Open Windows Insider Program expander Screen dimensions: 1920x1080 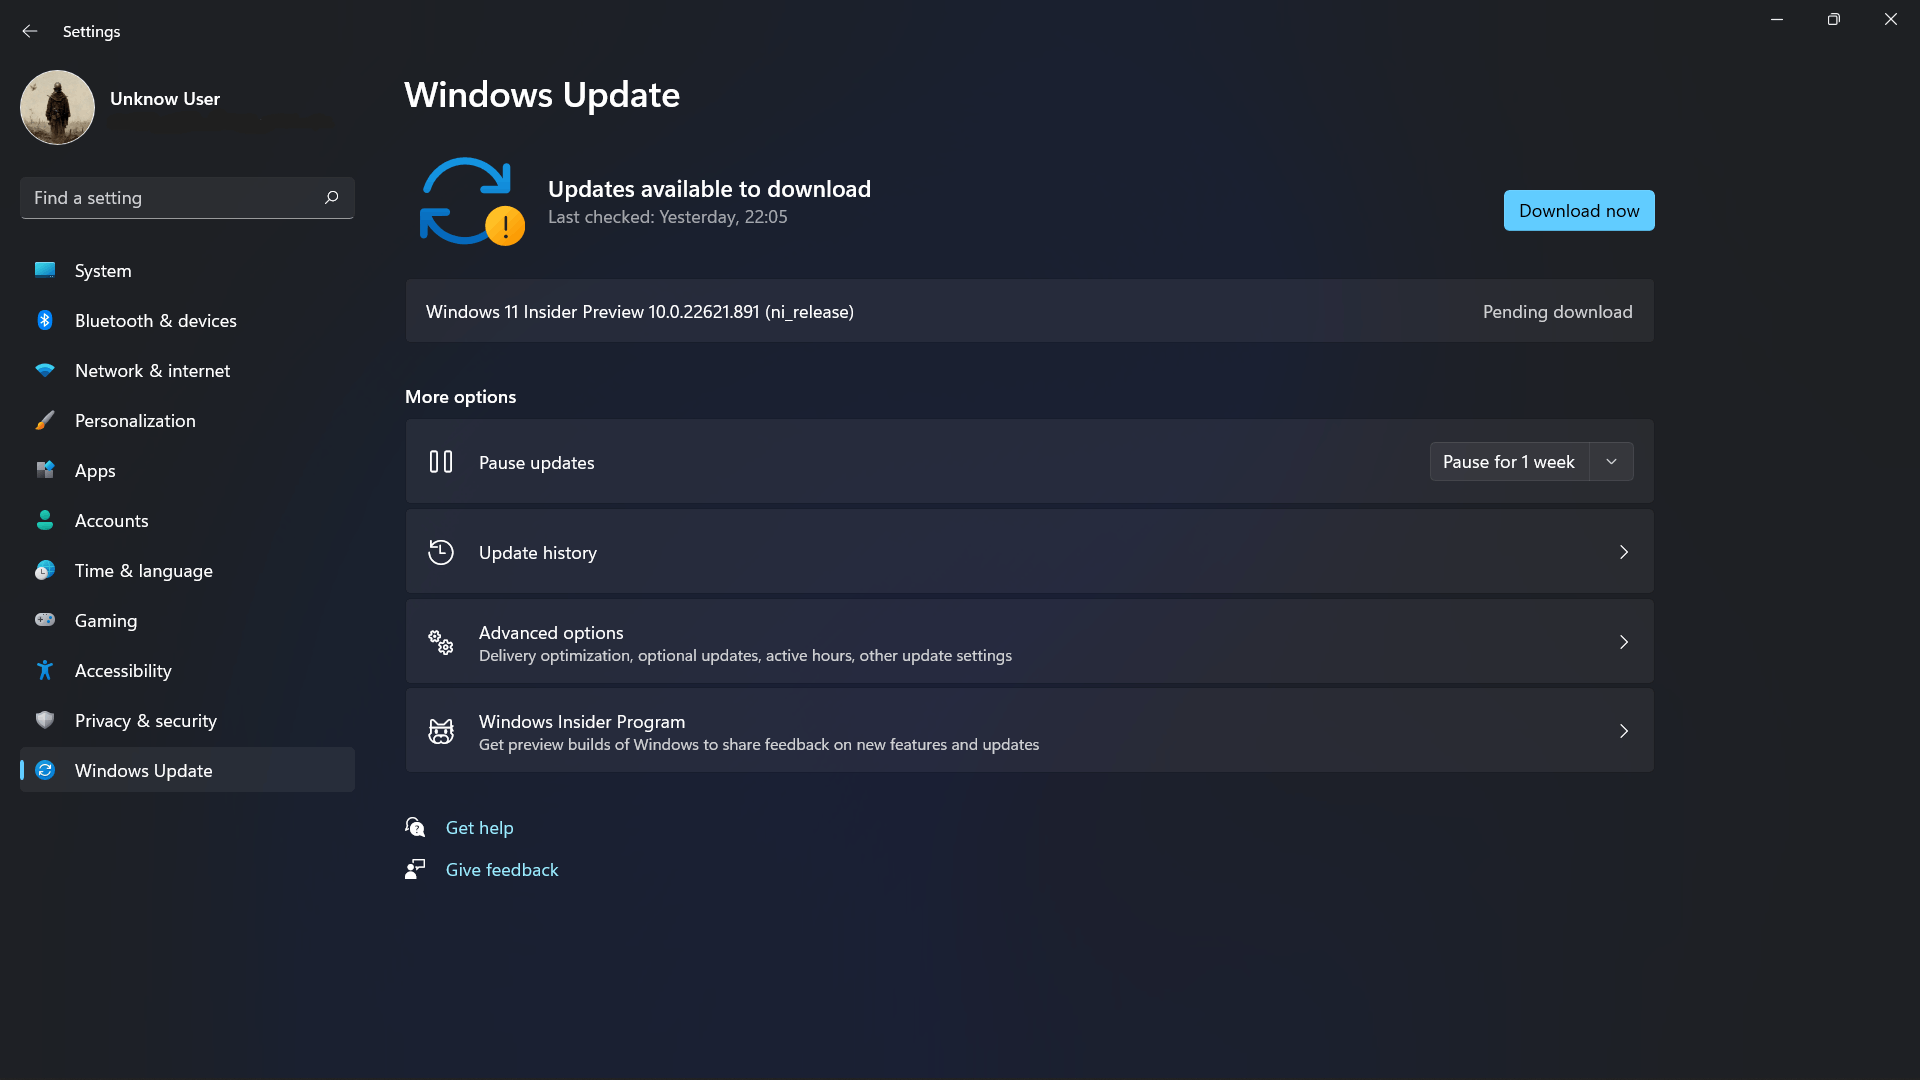pyautogui.click(x=1623, y=731)
